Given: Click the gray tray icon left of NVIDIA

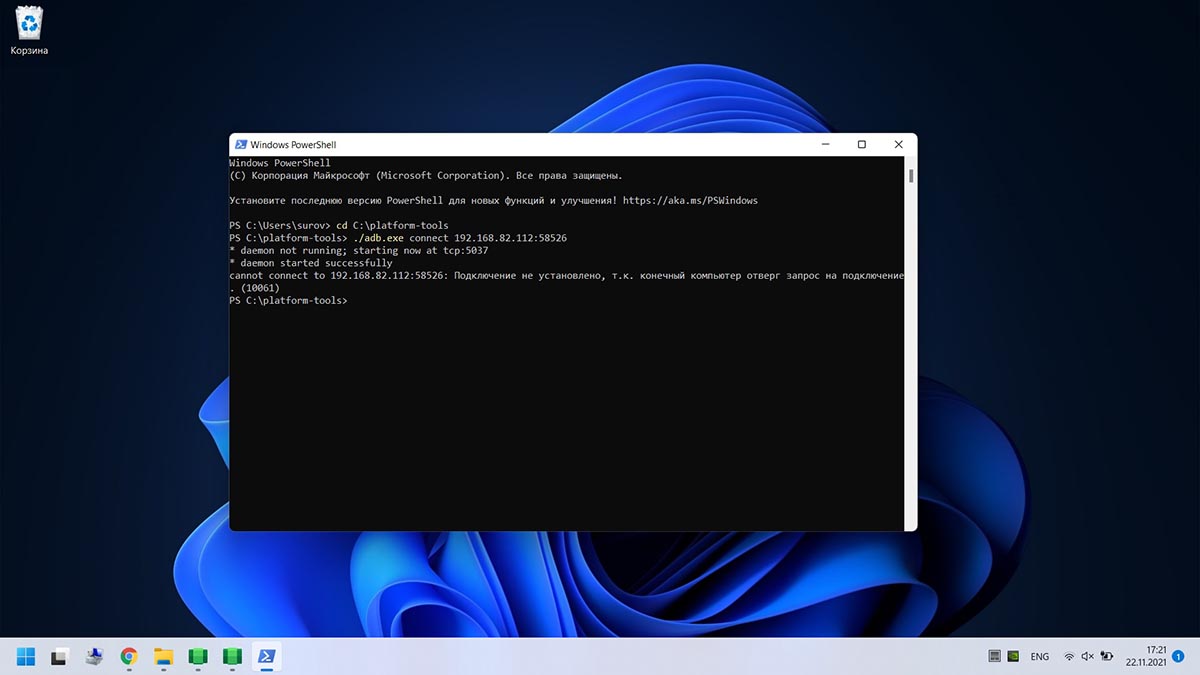Looking at the screenshot, I should click(994, 657).
